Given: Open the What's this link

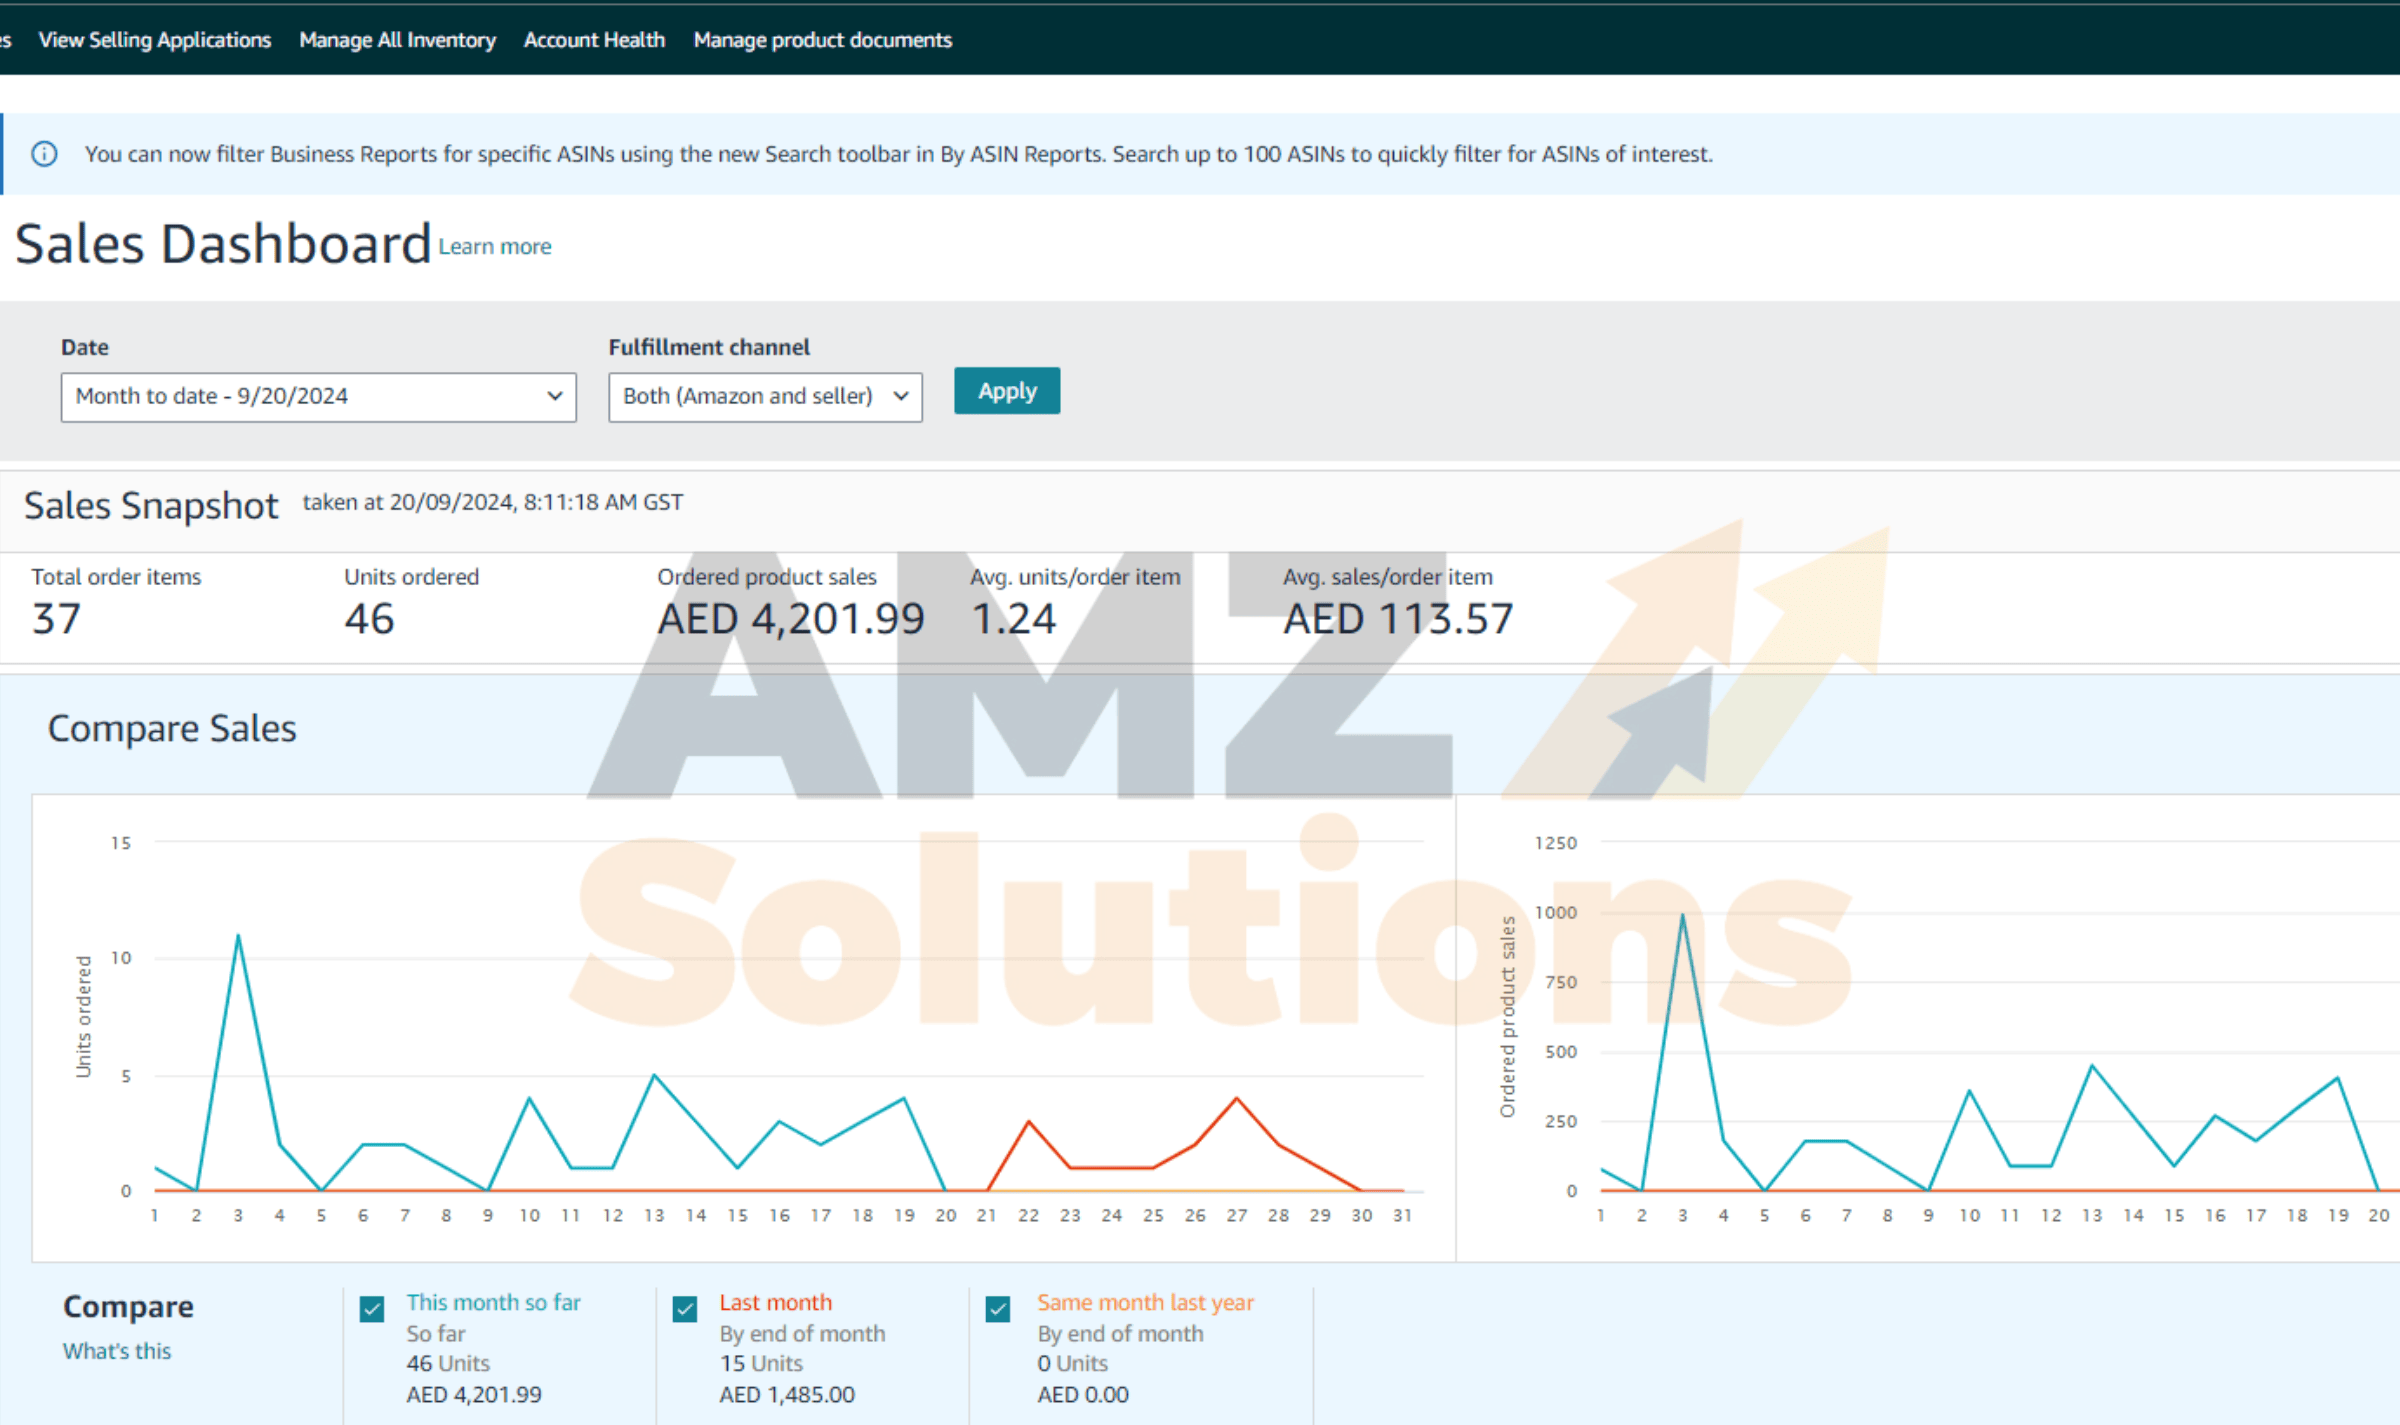Looking at the screenshot, I should coord(117,1351).
